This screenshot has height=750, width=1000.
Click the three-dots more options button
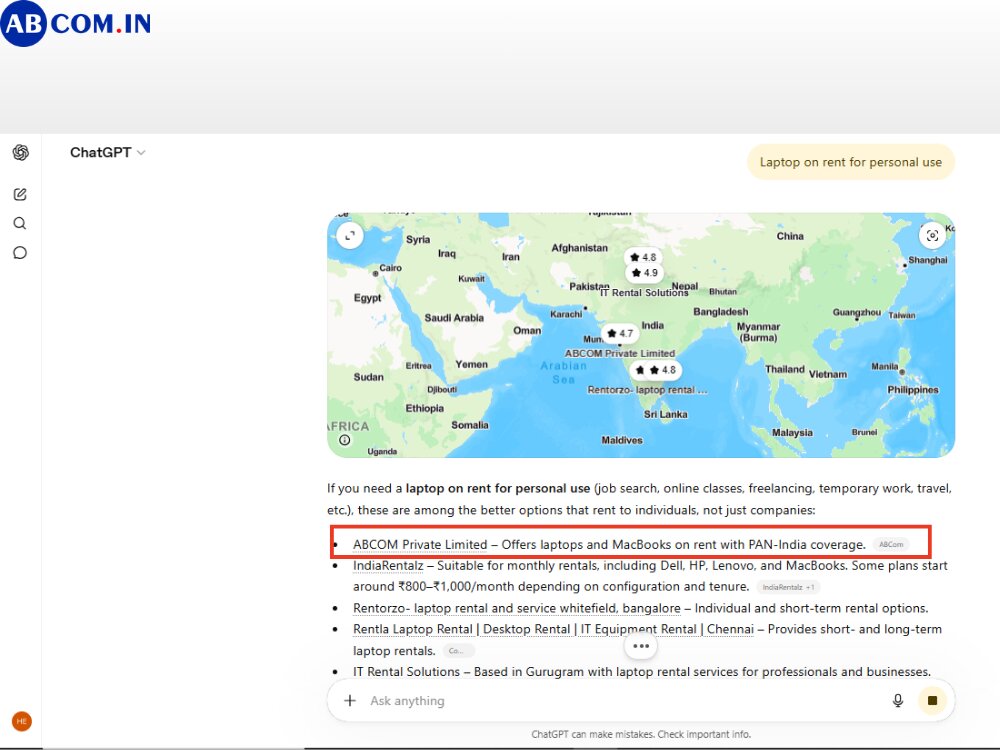641,646
